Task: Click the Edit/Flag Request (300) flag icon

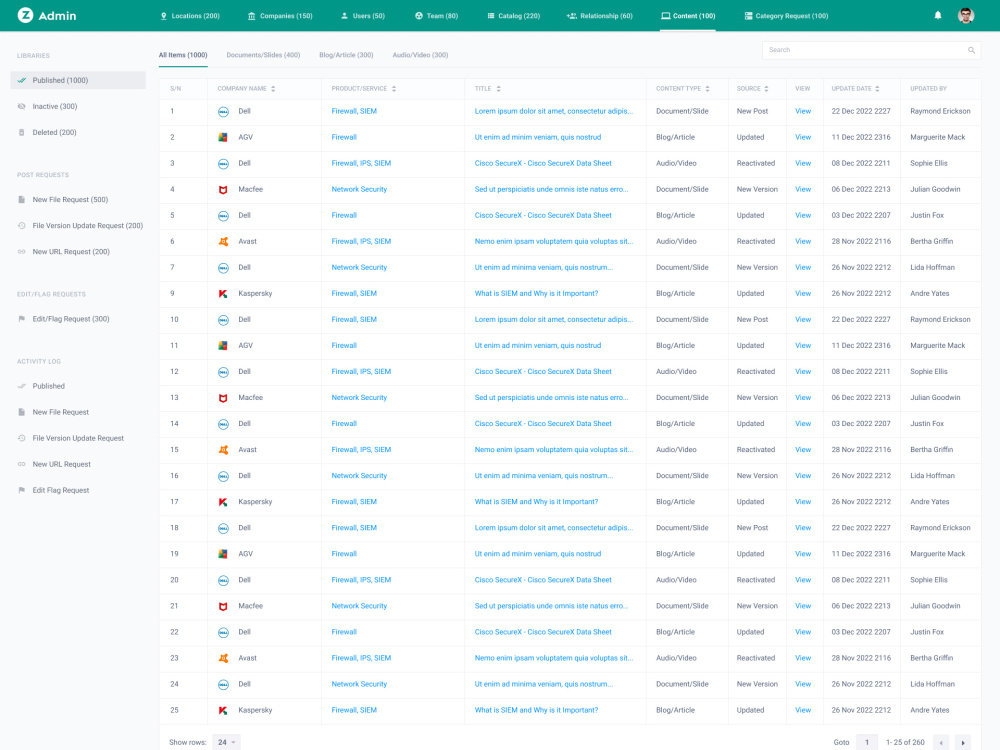Action: click(22, 319)
